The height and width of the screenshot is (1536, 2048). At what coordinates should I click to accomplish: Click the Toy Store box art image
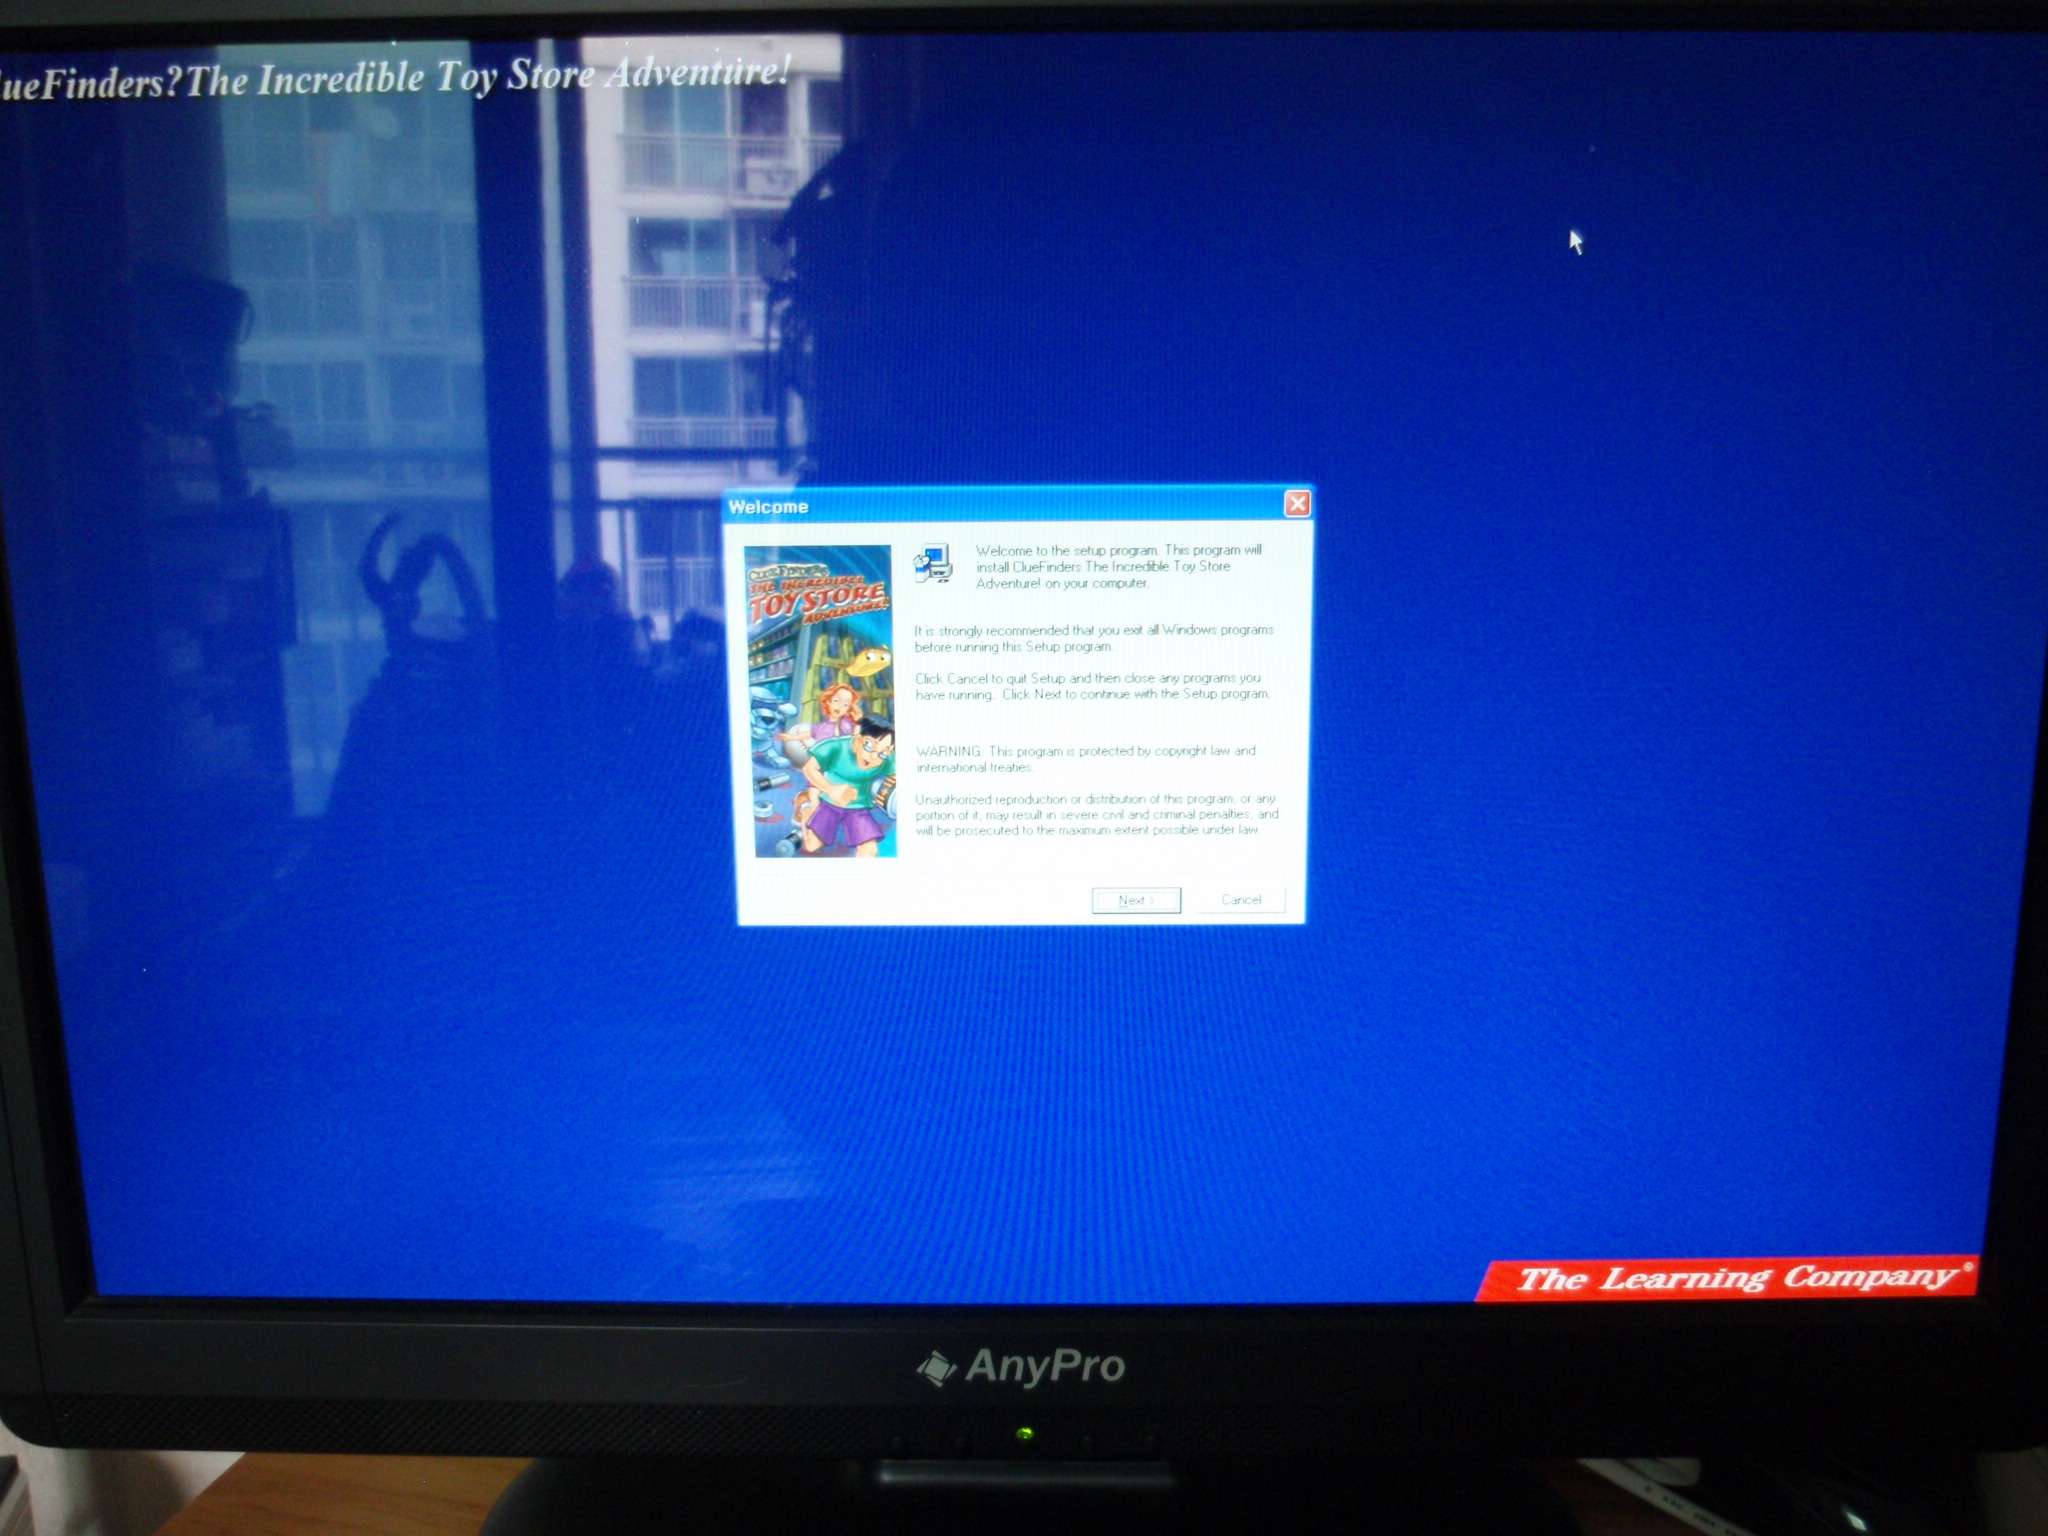coord(820,700)
